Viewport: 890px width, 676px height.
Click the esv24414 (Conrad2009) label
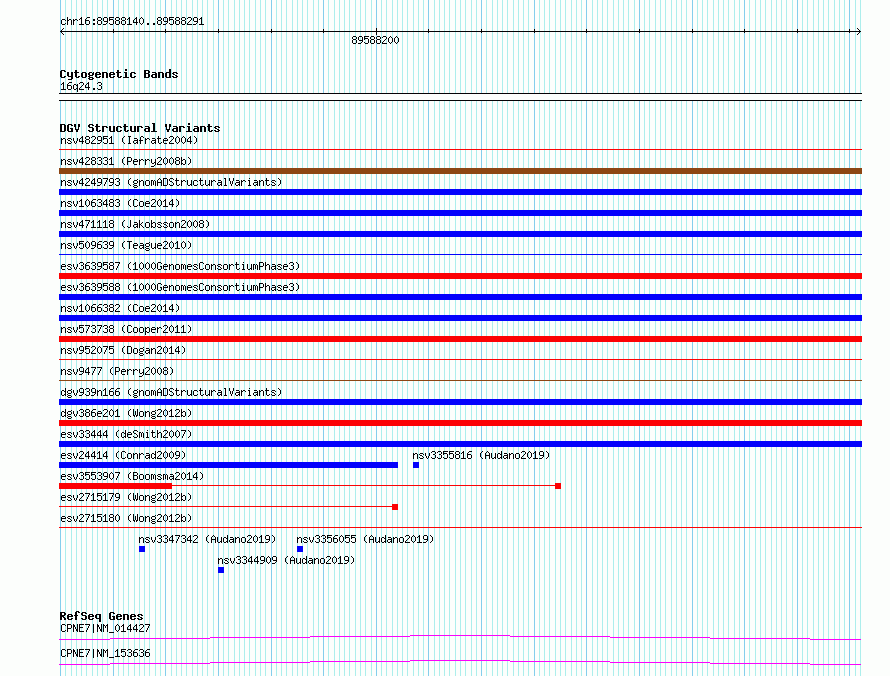coord(123,455)
